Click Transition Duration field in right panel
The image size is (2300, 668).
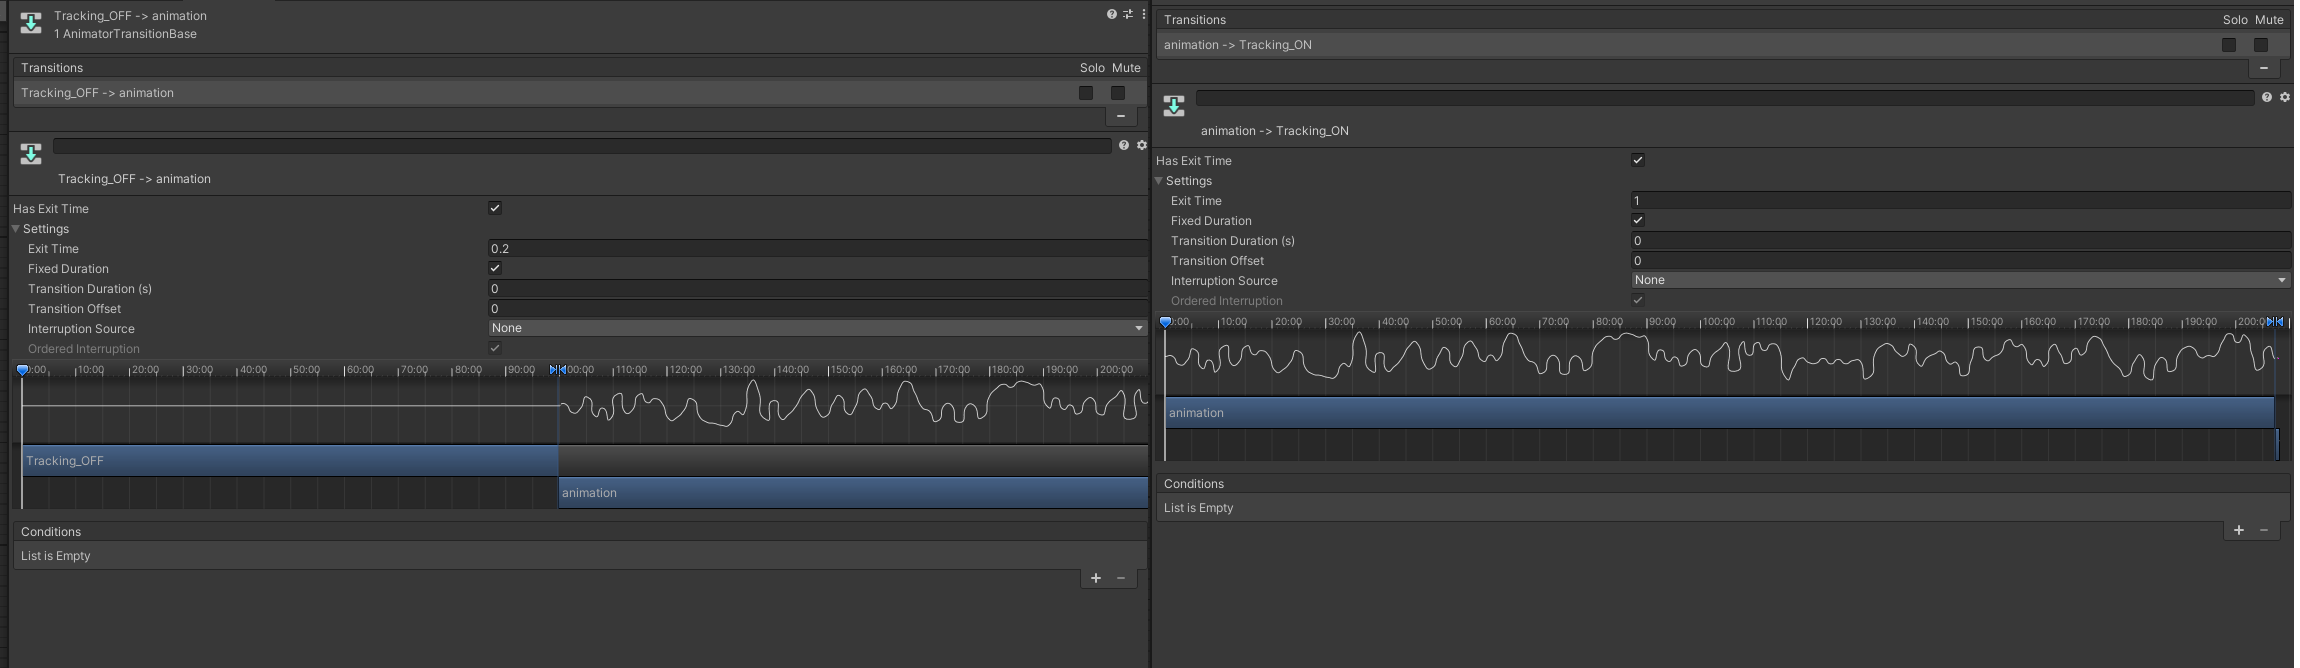click(x=1960, y=240)
